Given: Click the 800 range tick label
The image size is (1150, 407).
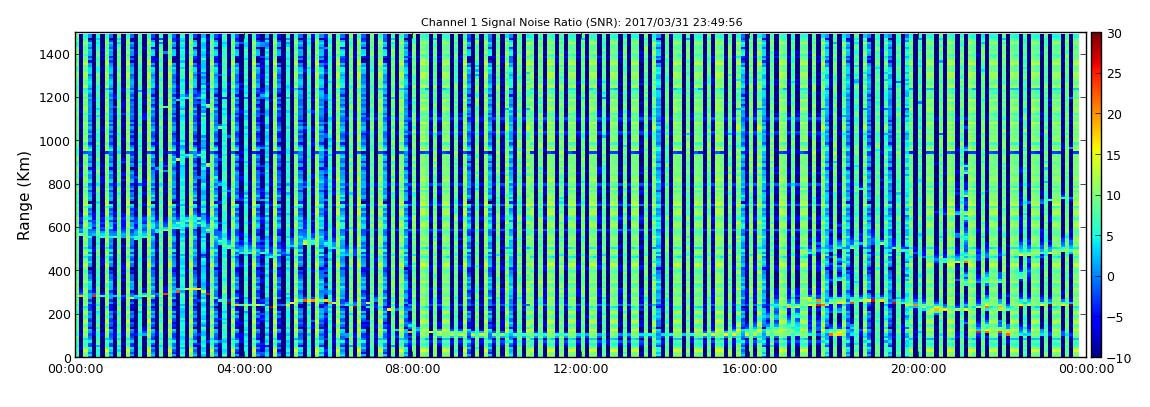Looking at the screenshot, I should [x=59, y=184].
